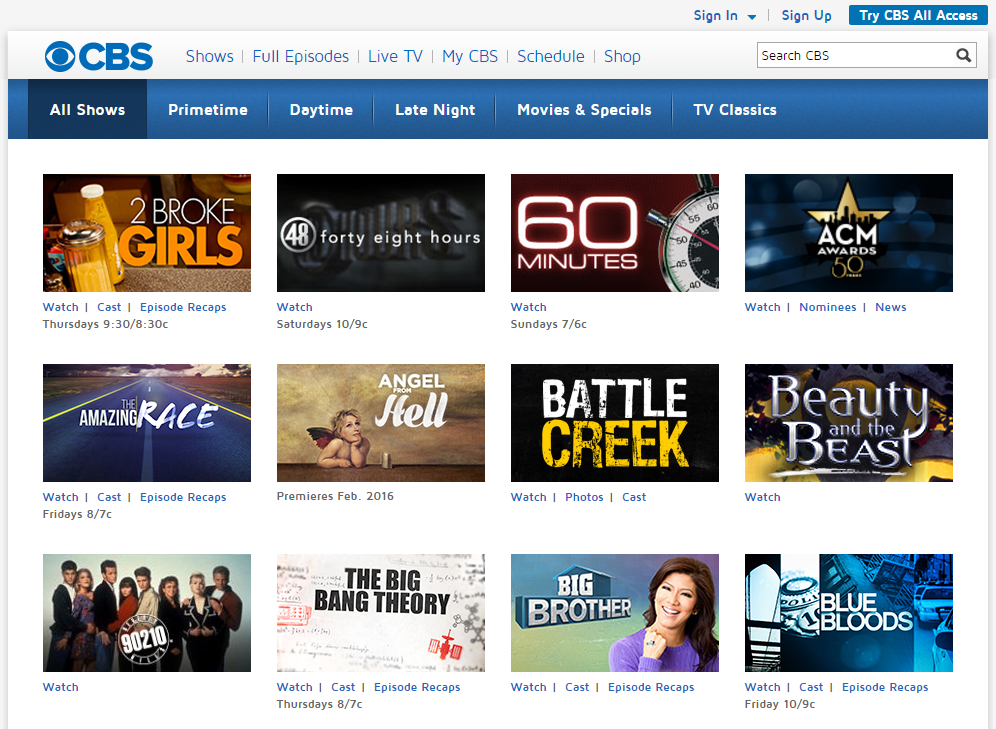Open the Blue Bloods thumbnail
The image size is (996, 729).
[849, 613]
